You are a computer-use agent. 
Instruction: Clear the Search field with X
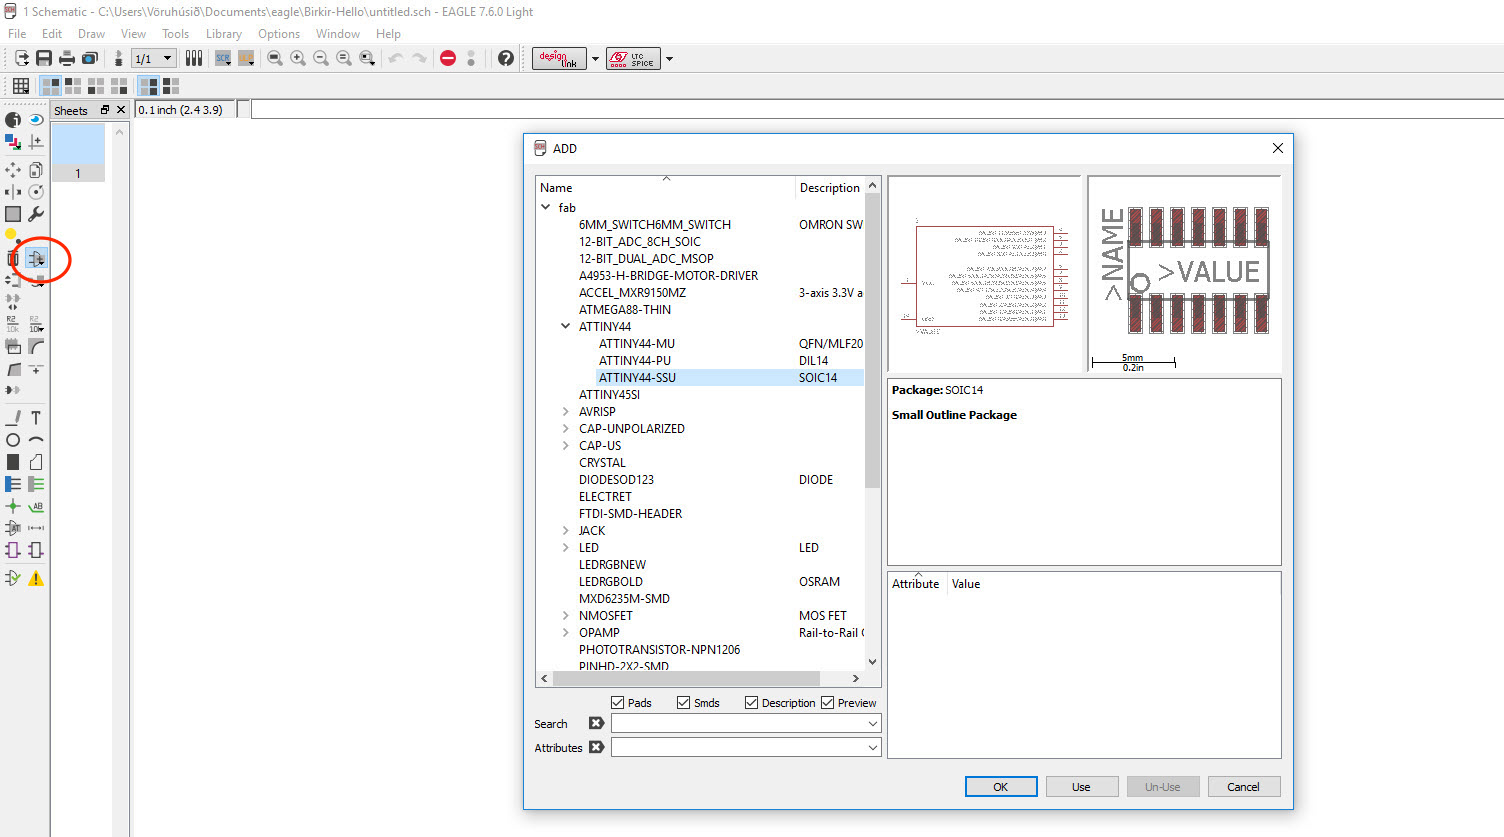[x=596, y=723]
